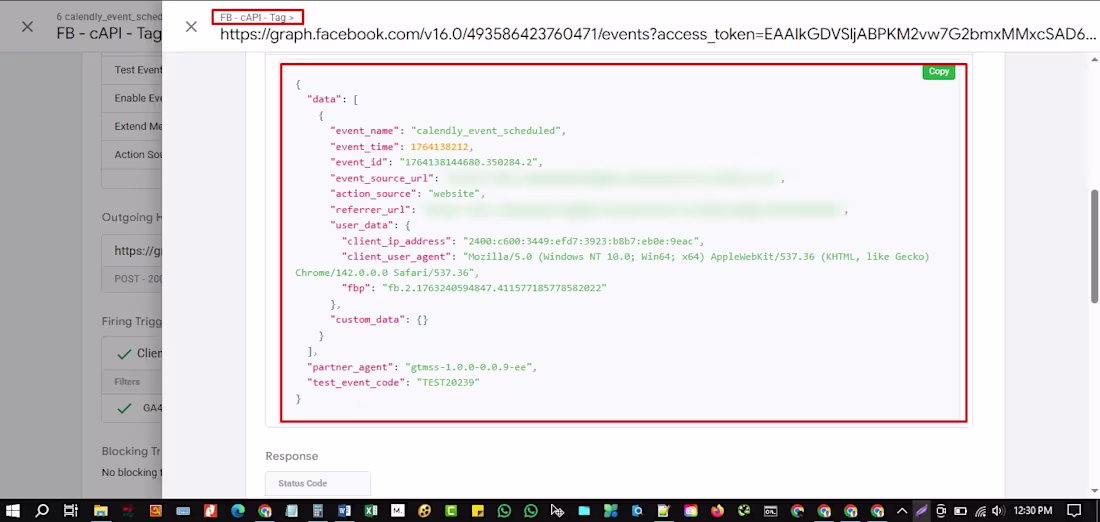Open Microsoft Edge from taskbar
Screen dimensions: 1100x522
click(x=238, y=511)
